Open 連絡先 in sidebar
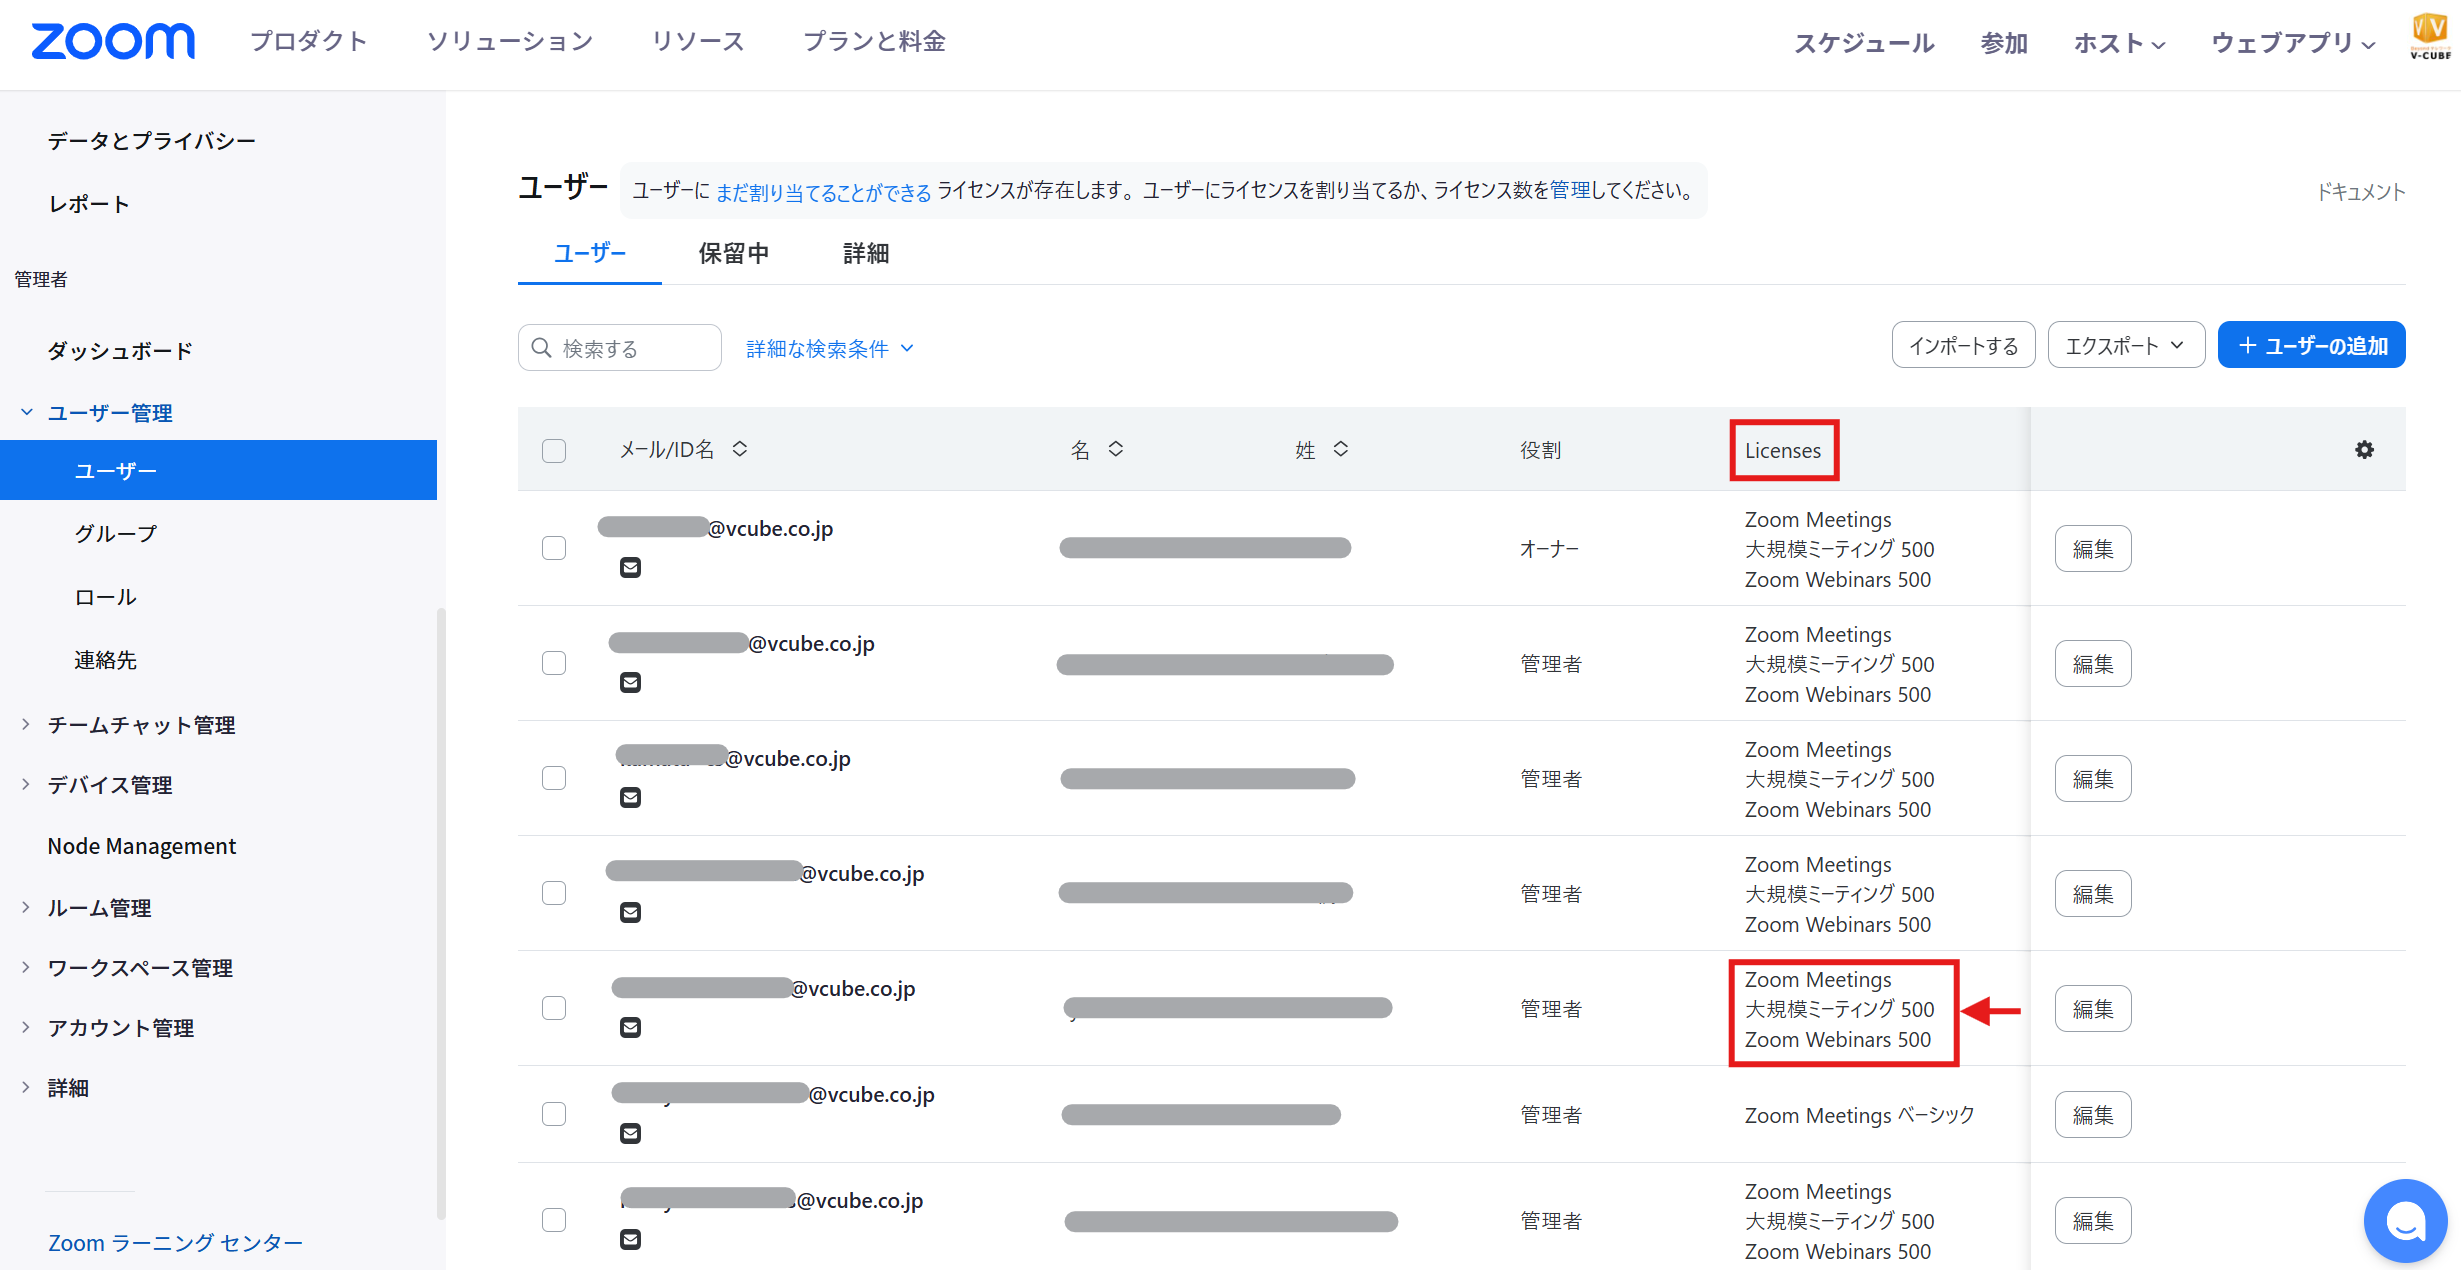This screenshot has width=2461, height=1270. point(105,660)
